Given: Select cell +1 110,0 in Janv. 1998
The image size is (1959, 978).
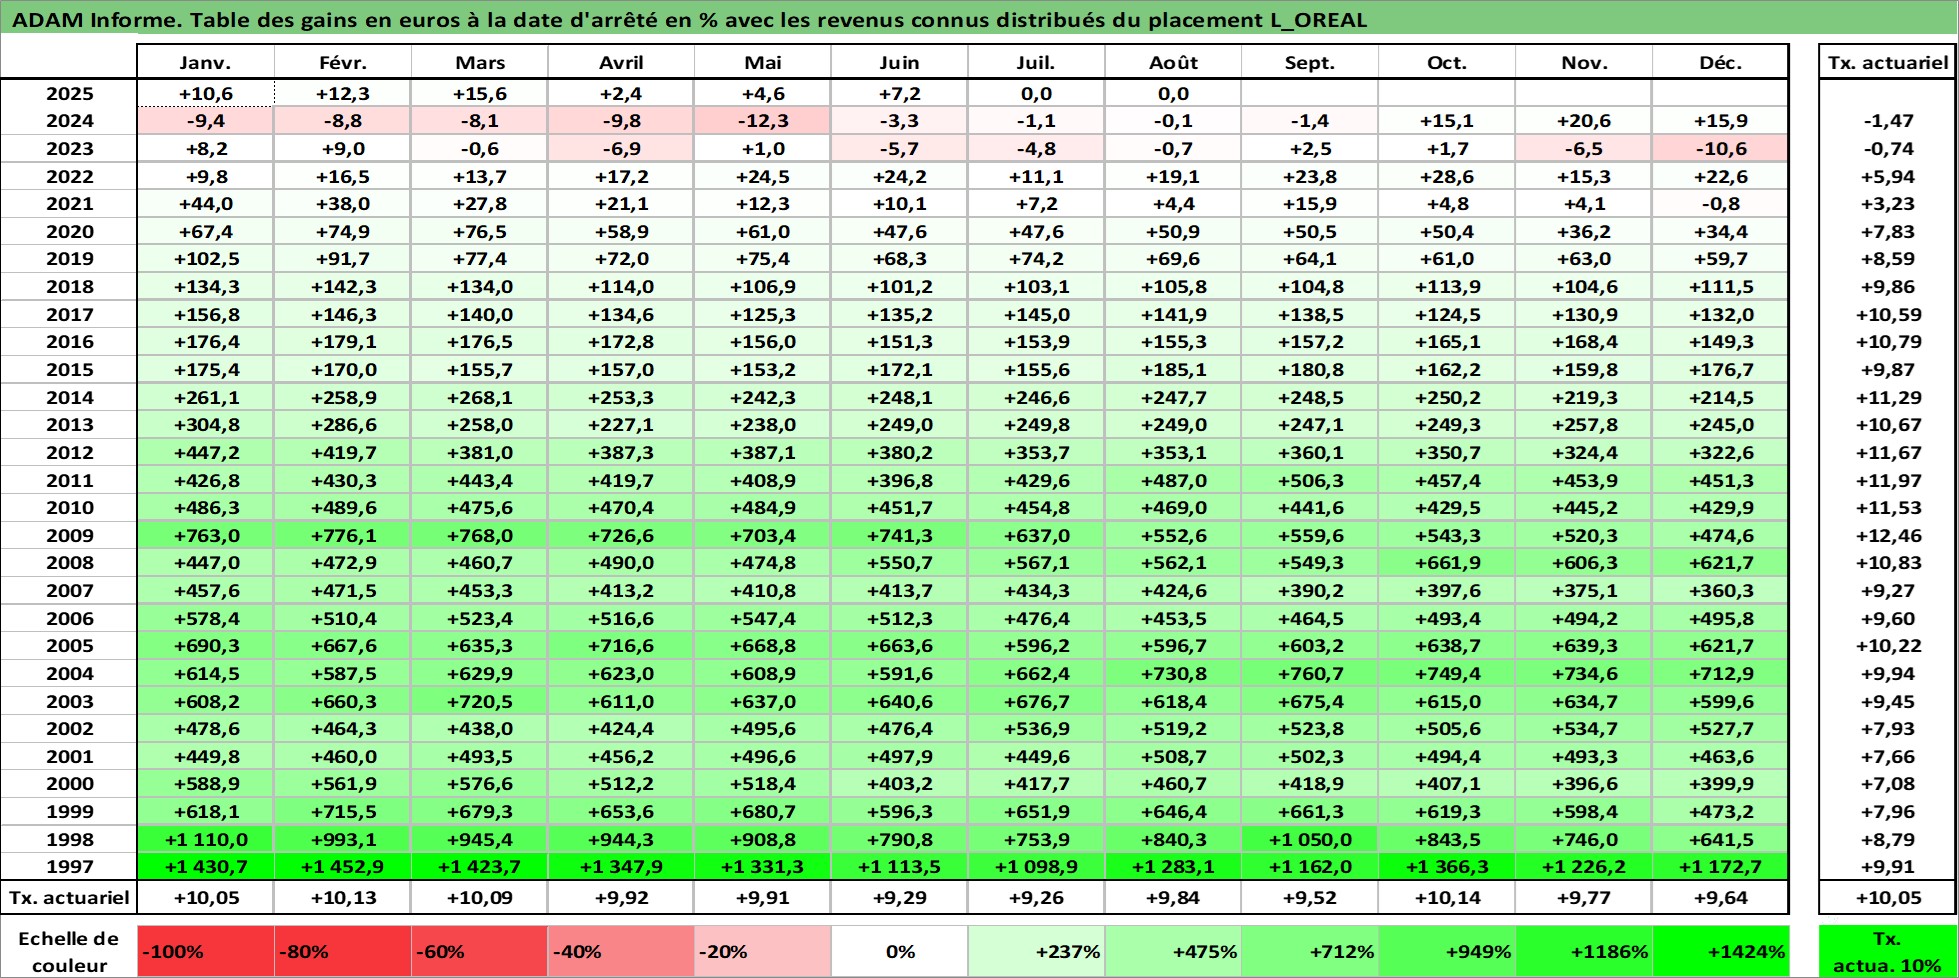Looking at the screenshot, I should click(205, 840).
